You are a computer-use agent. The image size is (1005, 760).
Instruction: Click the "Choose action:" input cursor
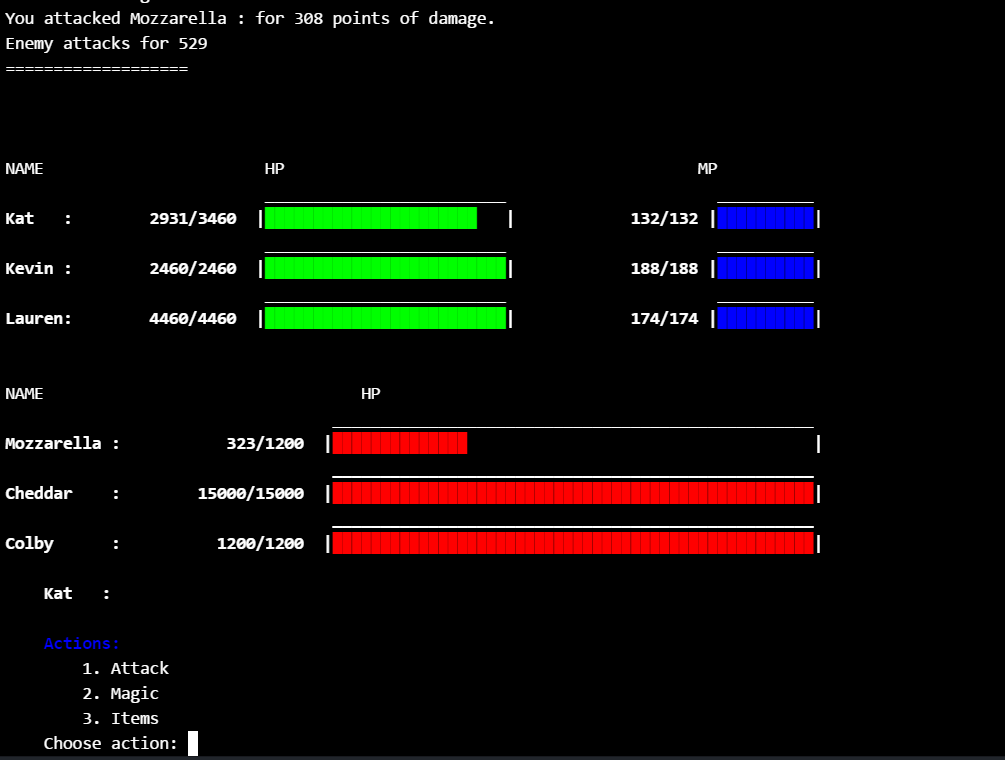(192, 743)
